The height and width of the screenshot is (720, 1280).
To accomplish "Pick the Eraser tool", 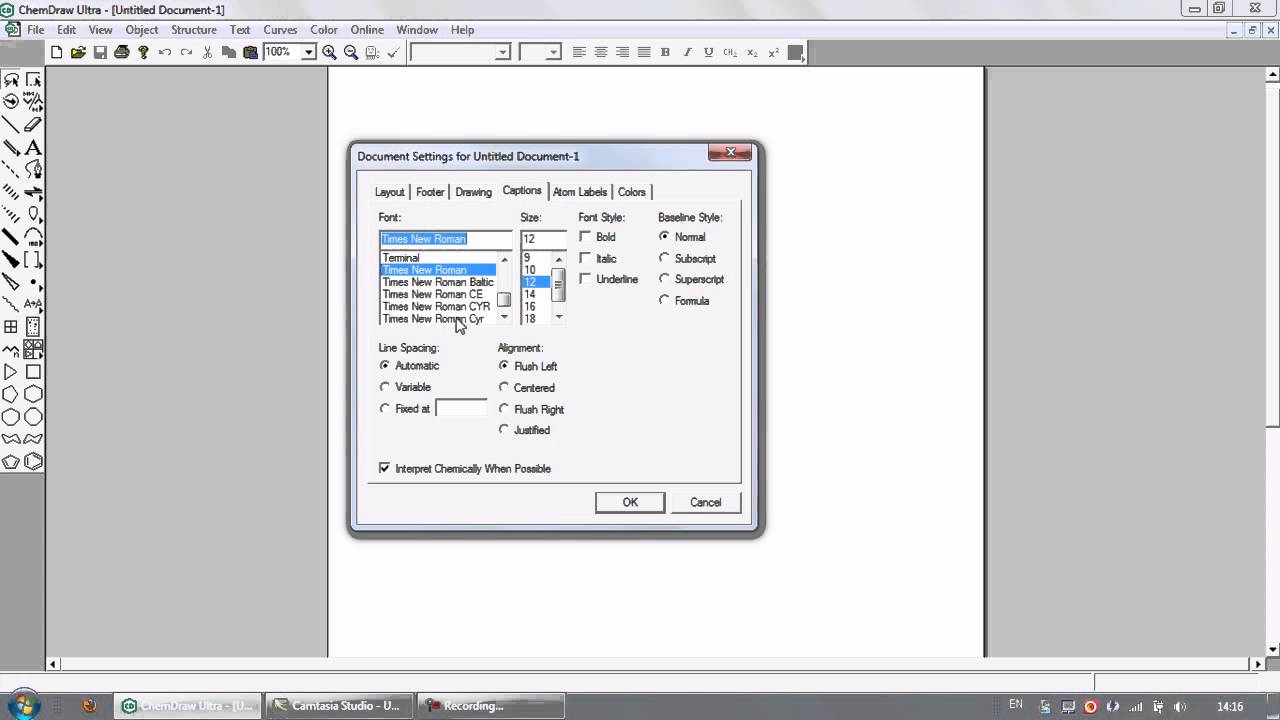I will click(x=33, y=125).
